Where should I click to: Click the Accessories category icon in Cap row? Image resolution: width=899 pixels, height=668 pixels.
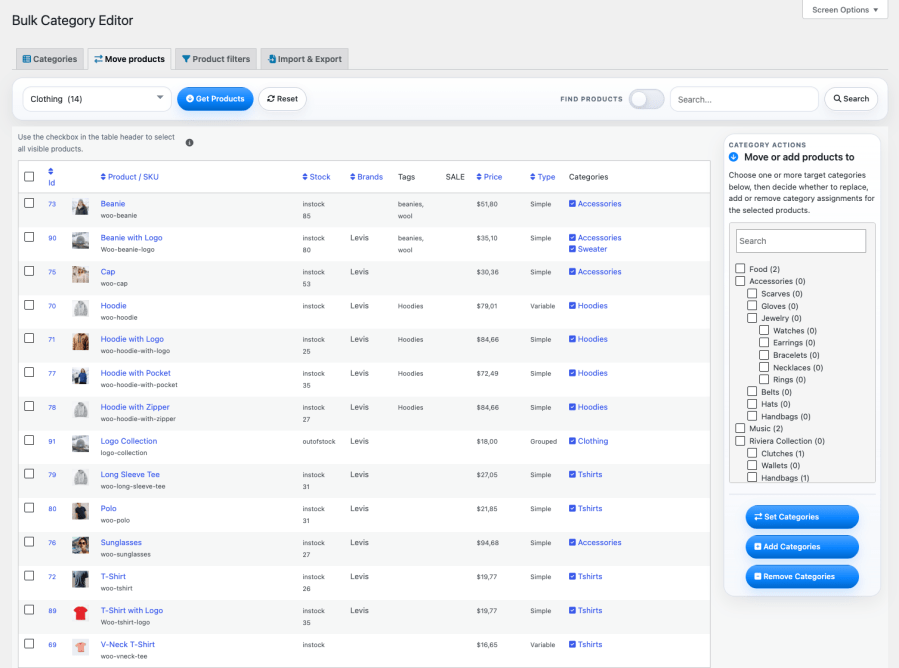click(x=572, y=272)
